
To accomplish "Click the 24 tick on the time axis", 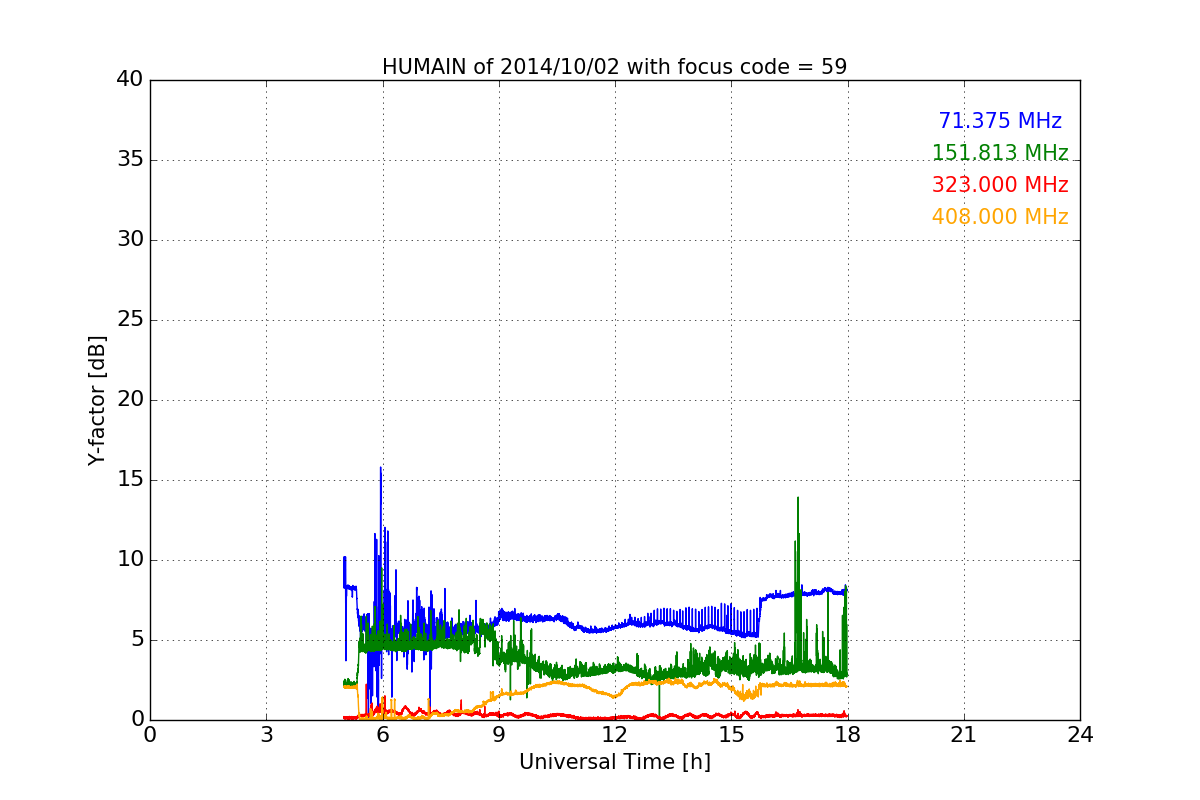I will (1080, 735).
